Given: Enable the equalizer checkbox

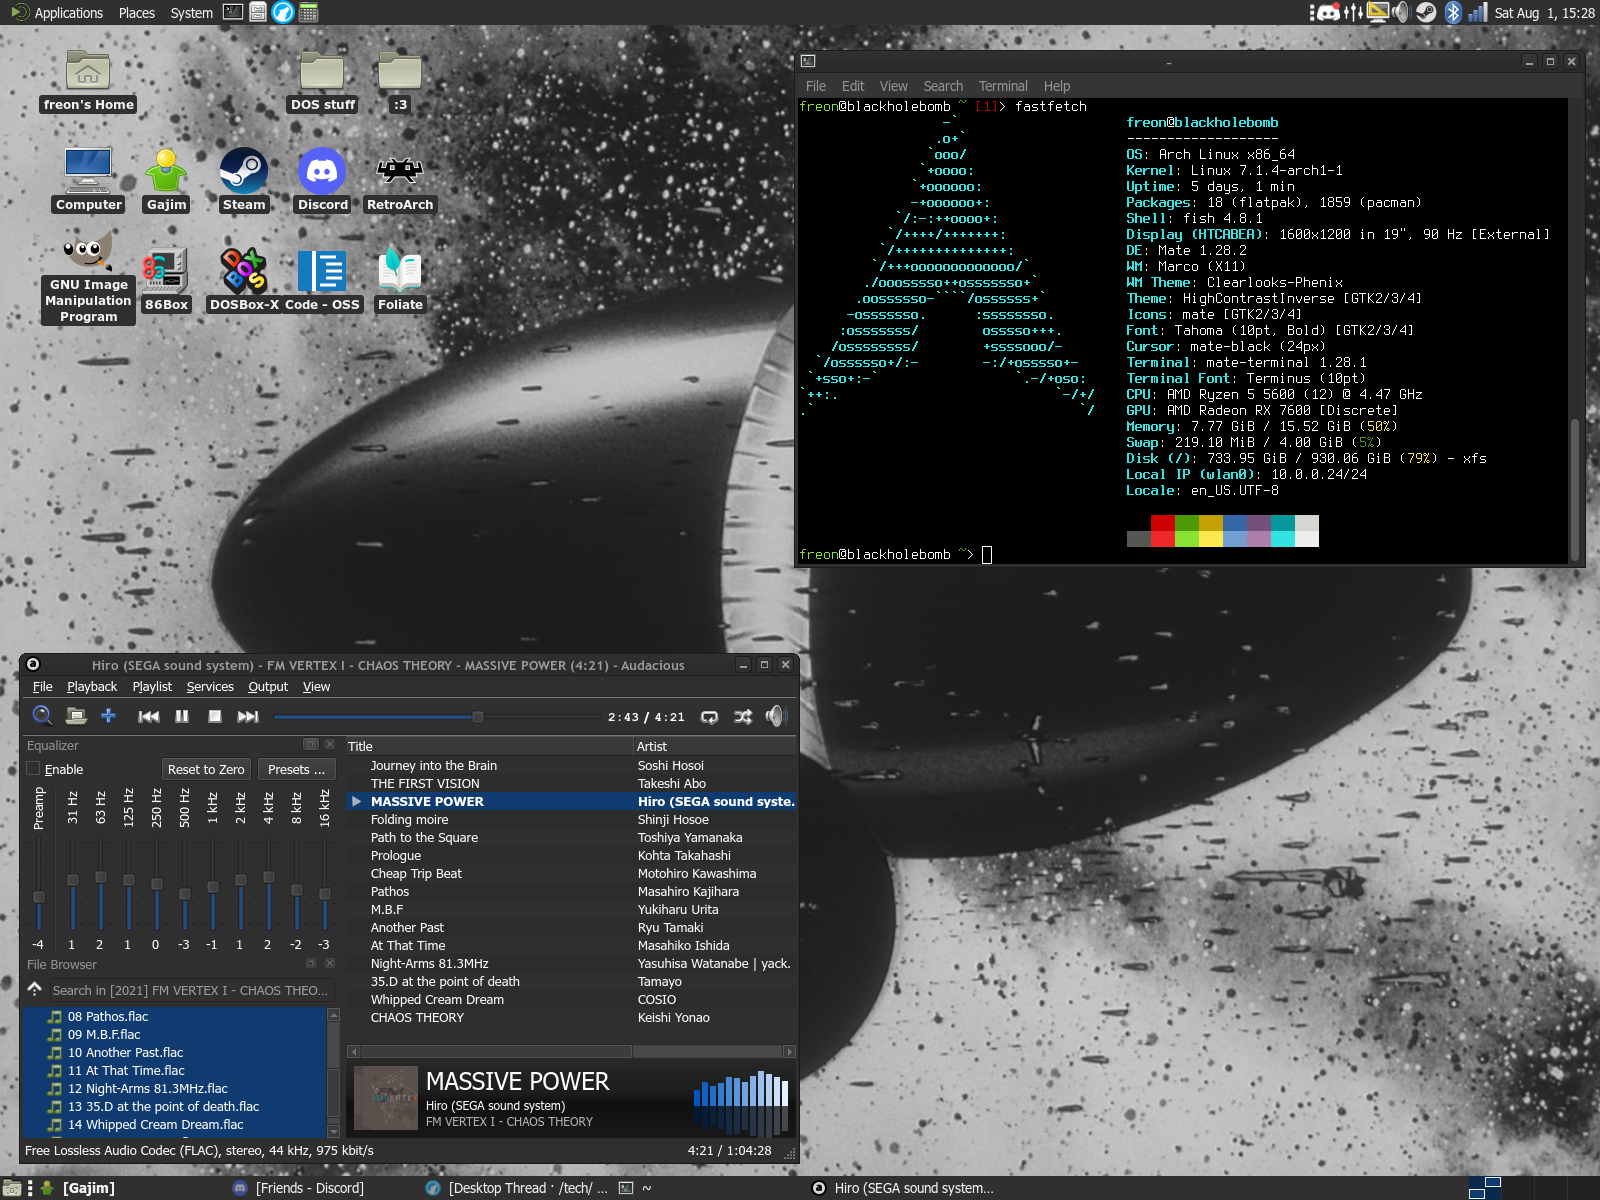Looking at the screenshot, I should pos(34,769).
